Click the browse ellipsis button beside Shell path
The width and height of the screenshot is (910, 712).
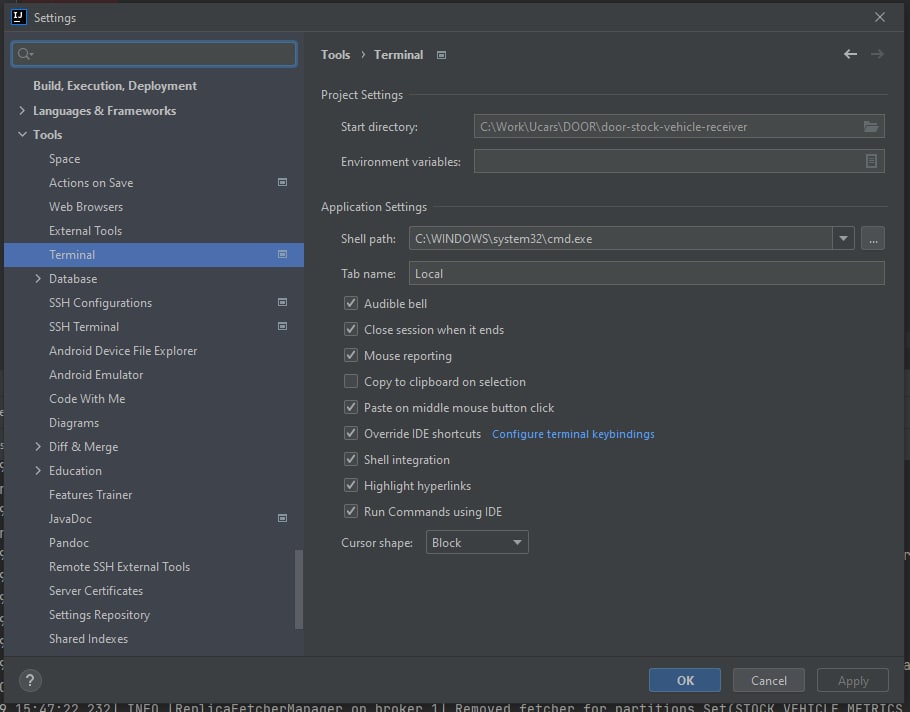click(x=872, y=238)
